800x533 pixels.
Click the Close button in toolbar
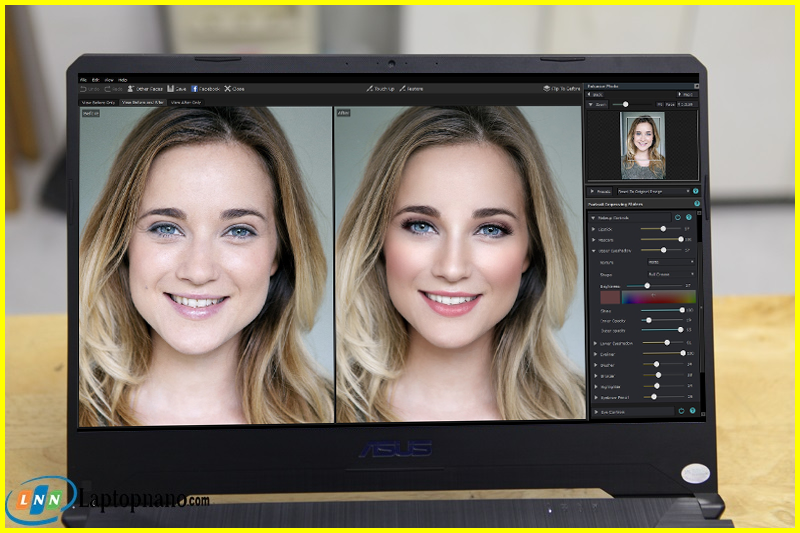pyautogui.click(x=228, y=89)
